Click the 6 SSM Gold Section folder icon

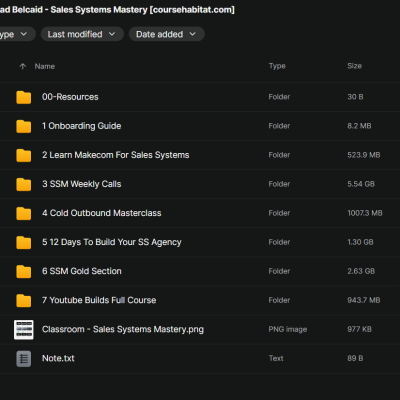pos(24,271)
